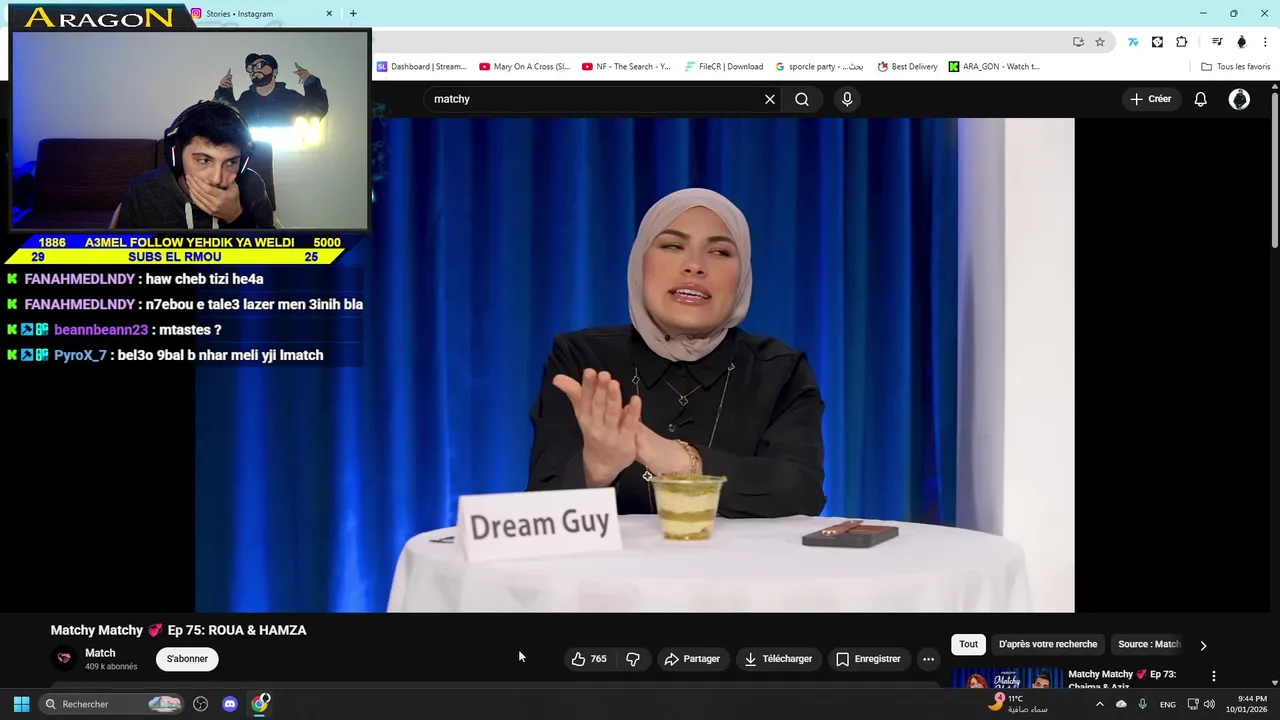Image resolution: width=1280 pixels, height=720 pixels.
Task: Click the page vertical scrollbar thumb
Action: (1274, 170)
